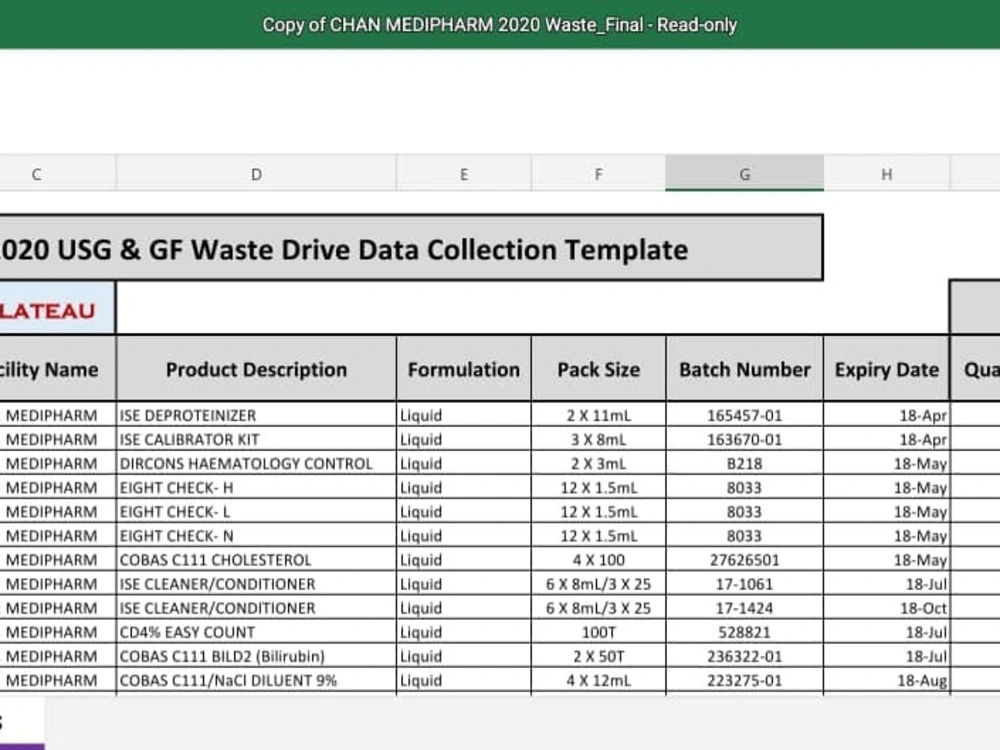Screen dimensions: 1000x750
Task: Select pack size 4 X 100
Action: (598, 560)
